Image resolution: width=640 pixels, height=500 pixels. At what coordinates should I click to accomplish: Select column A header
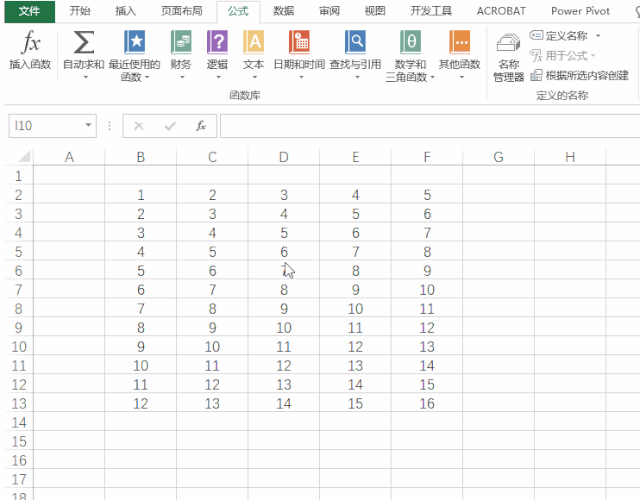[69, 157]
